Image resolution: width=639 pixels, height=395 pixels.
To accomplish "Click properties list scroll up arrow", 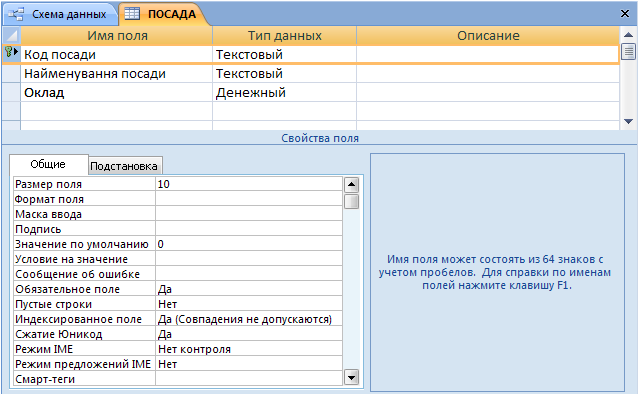I will click(x=351, y=185).
